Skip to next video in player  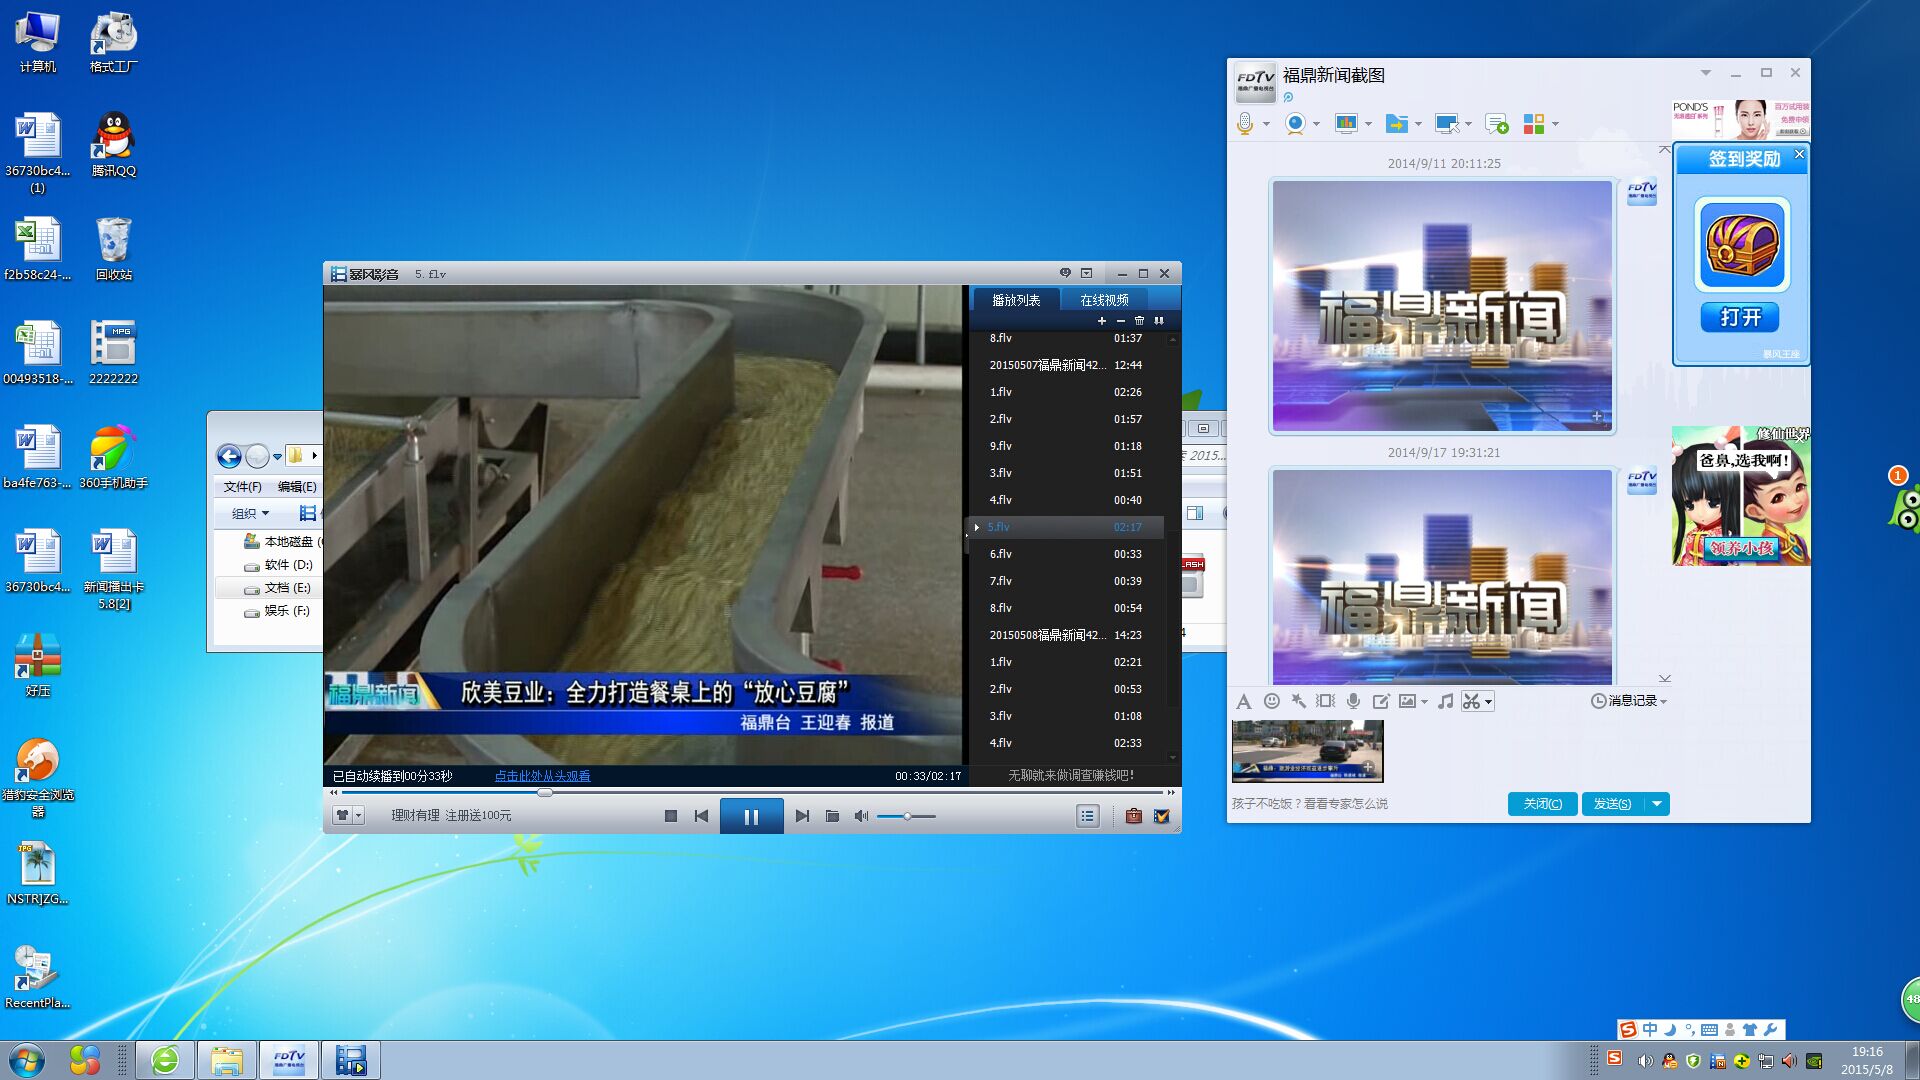coord(802,816)
